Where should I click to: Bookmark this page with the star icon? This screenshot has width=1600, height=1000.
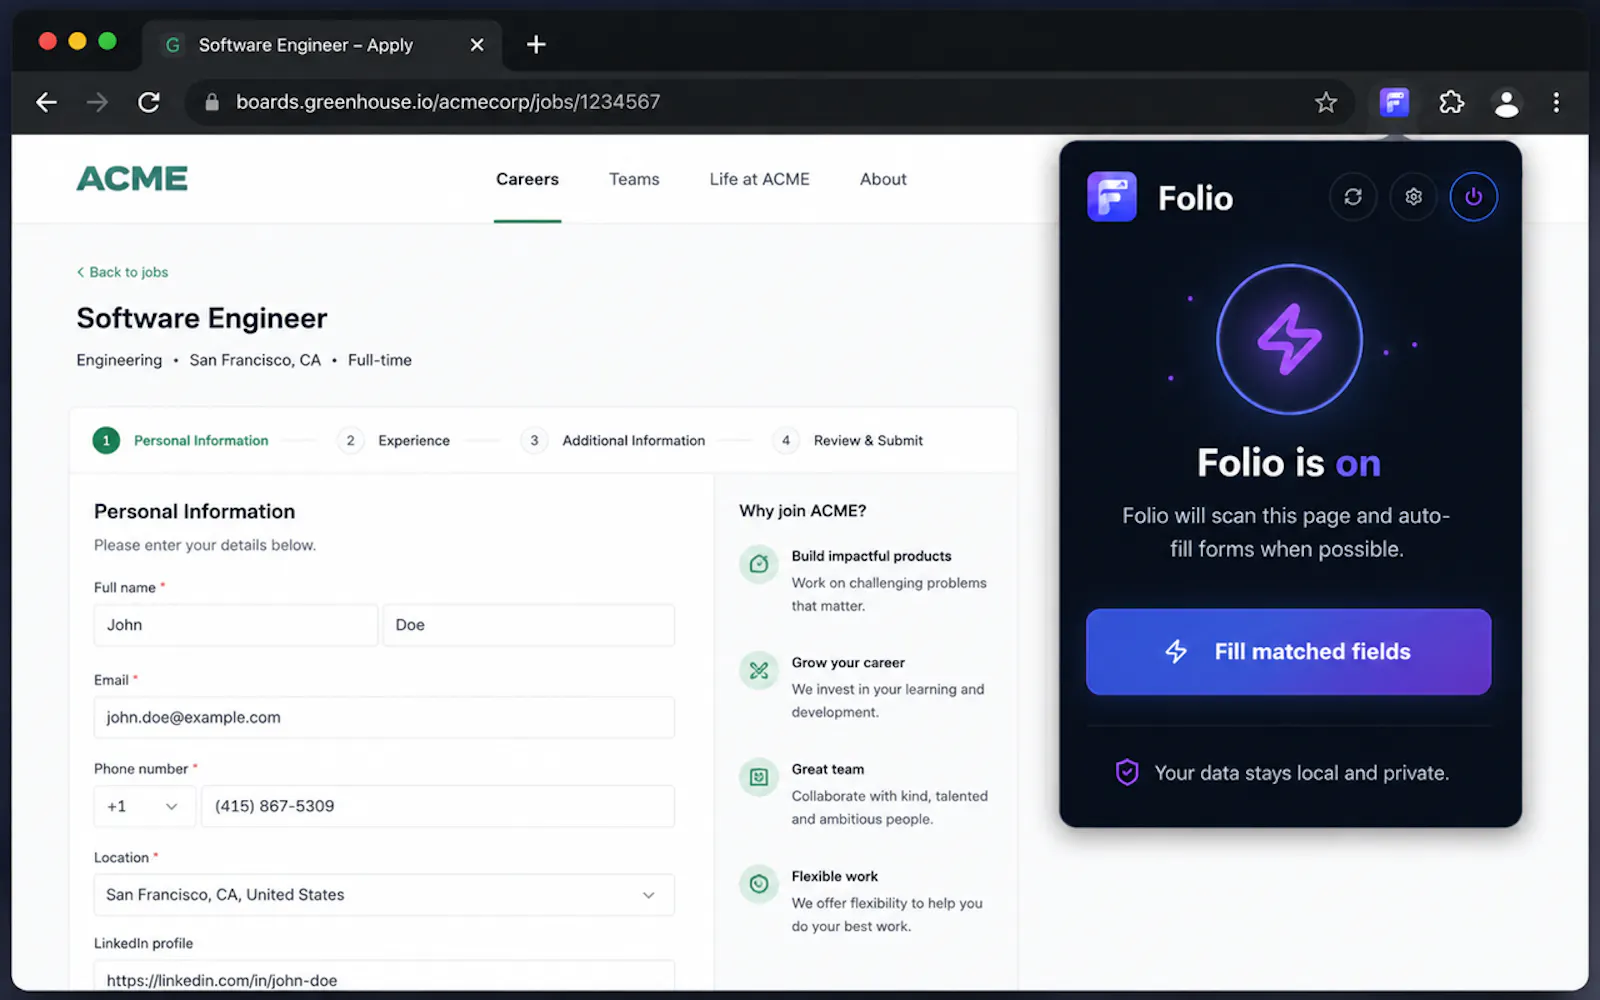pos(1326,102)
